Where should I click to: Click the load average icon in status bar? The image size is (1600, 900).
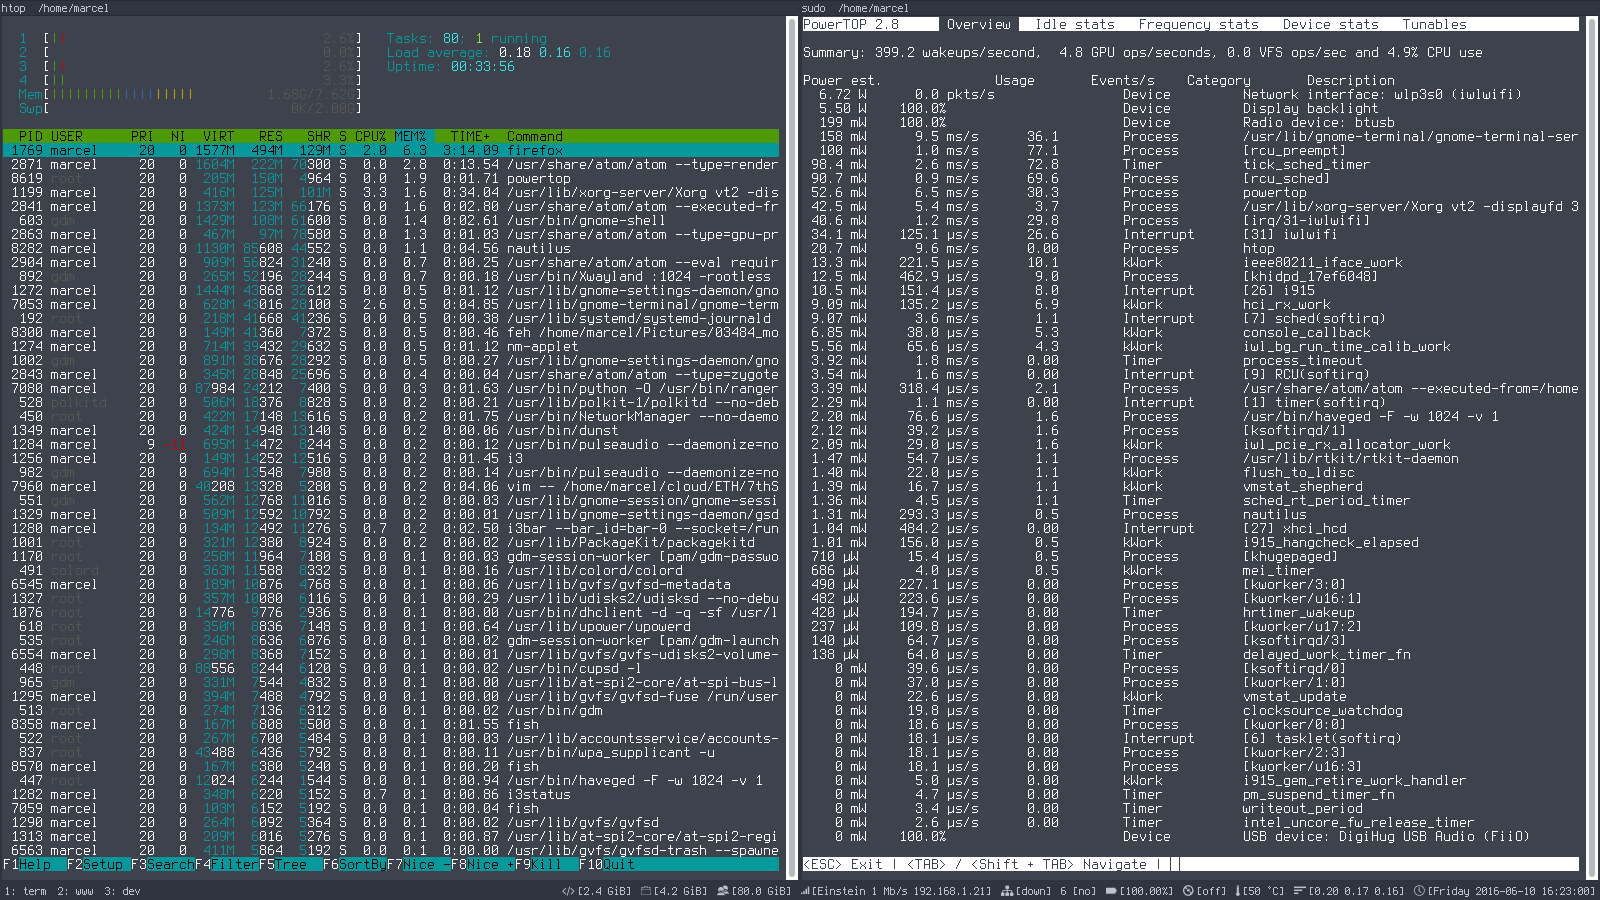[1300, 891]
